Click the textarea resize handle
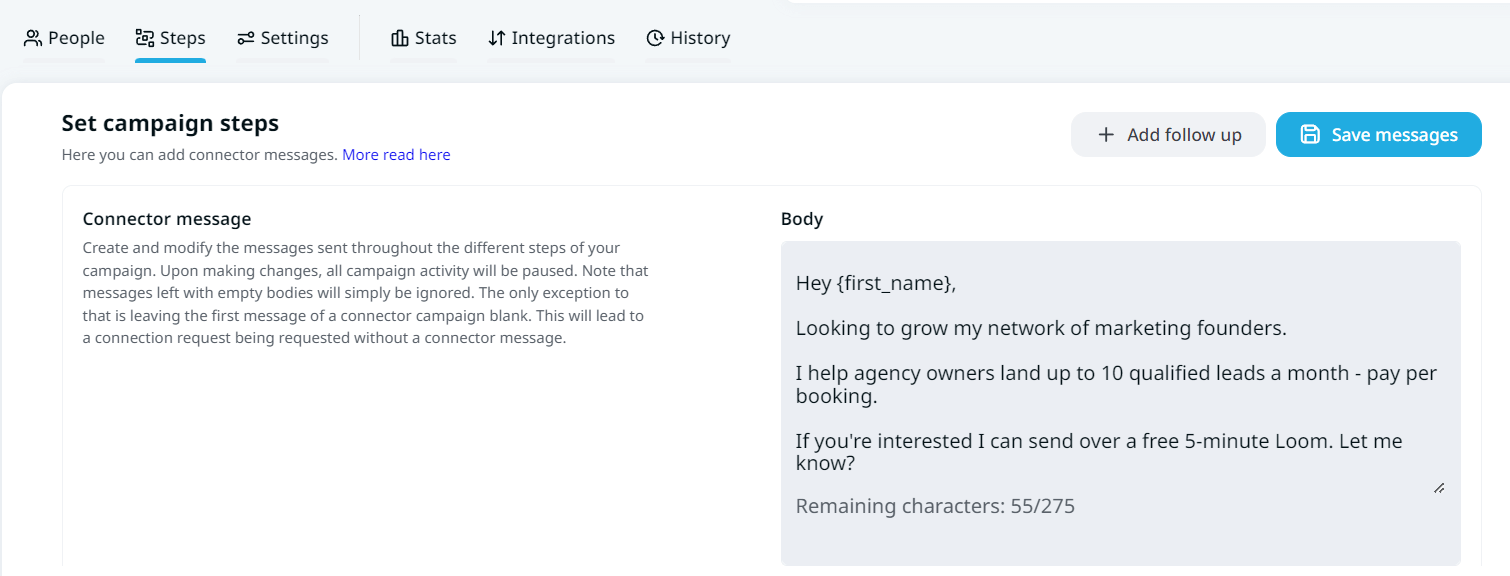Image resolution: width=1510 pixels, height=576 pixels. point(1440,487)
